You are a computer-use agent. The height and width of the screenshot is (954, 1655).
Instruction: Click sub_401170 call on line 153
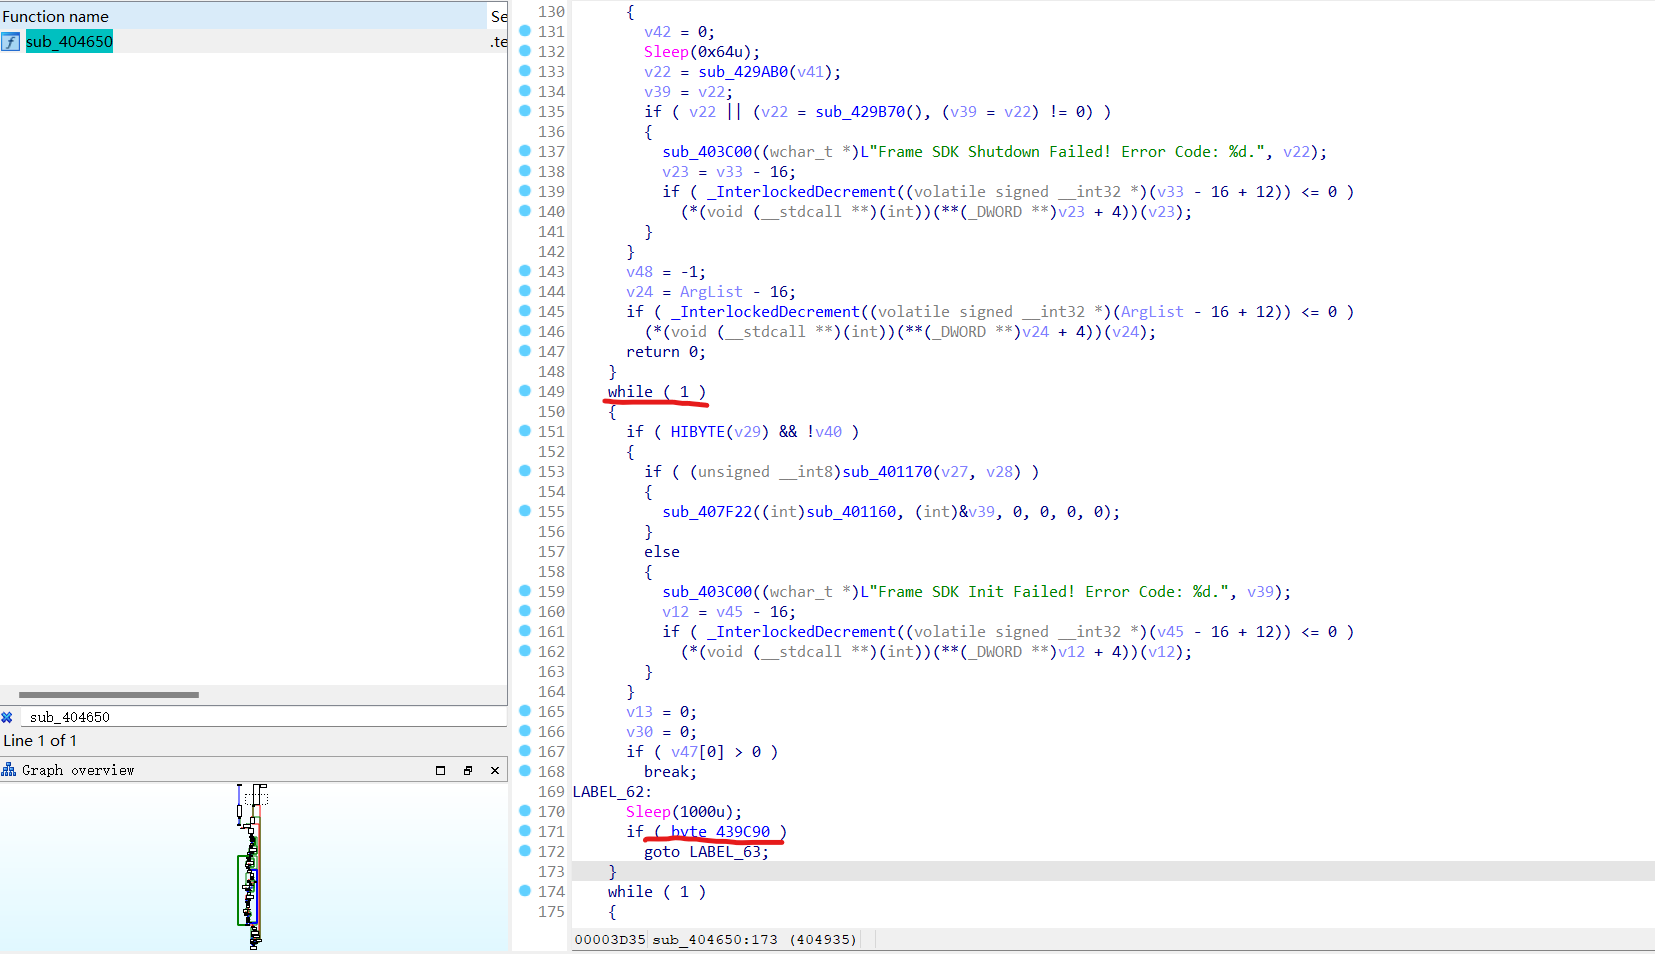[887, 472]
